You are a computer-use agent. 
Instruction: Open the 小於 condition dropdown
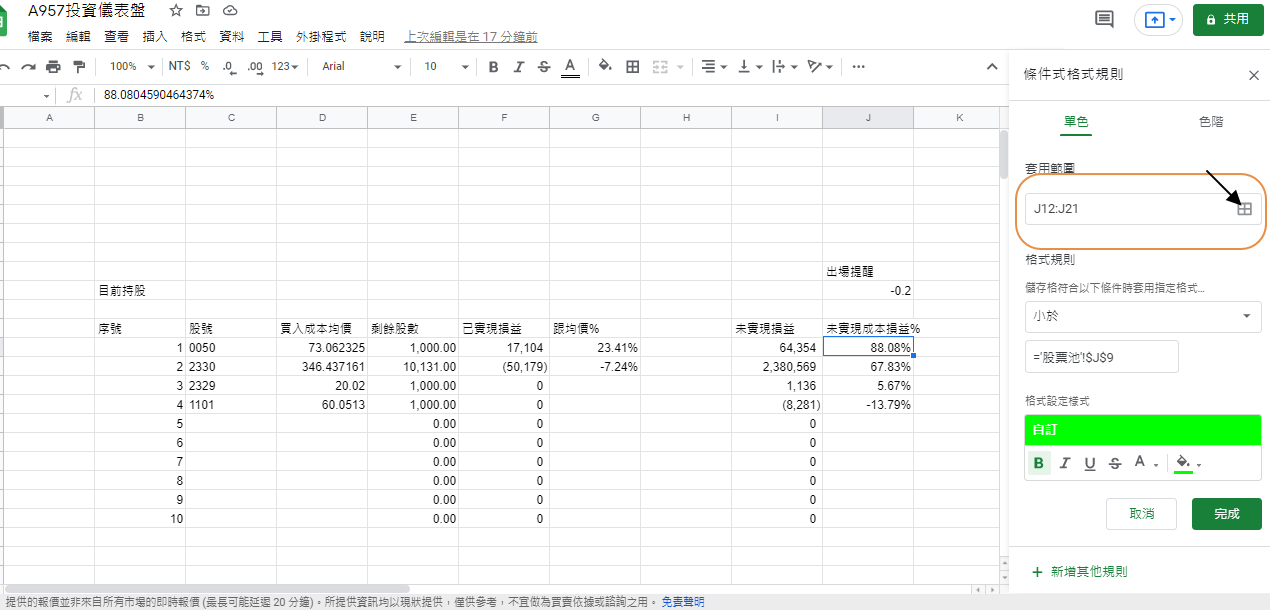click(1142, 316)
